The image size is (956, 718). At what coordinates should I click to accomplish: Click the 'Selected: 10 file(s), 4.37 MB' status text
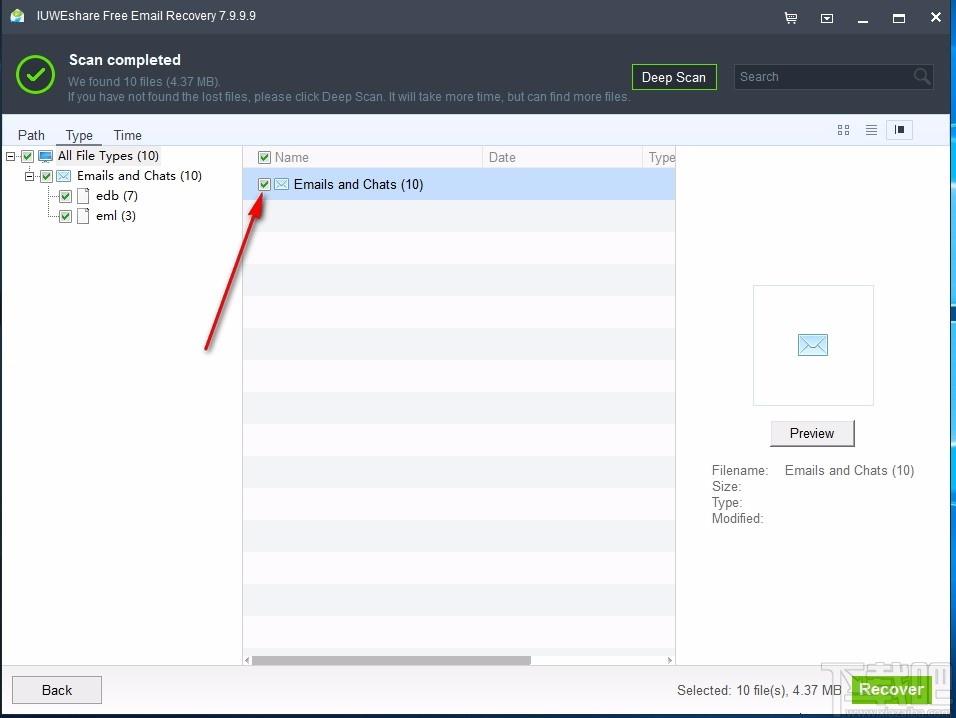coord(759,691)
